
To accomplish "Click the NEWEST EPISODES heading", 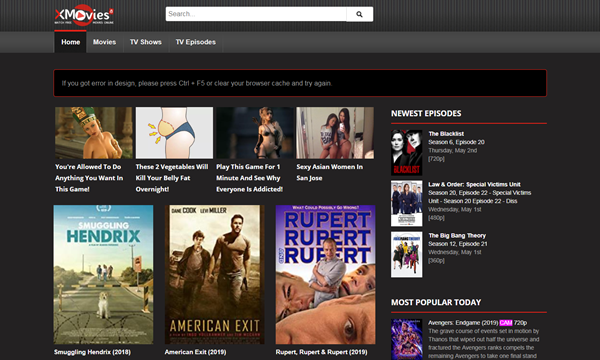I will [426, 114].
